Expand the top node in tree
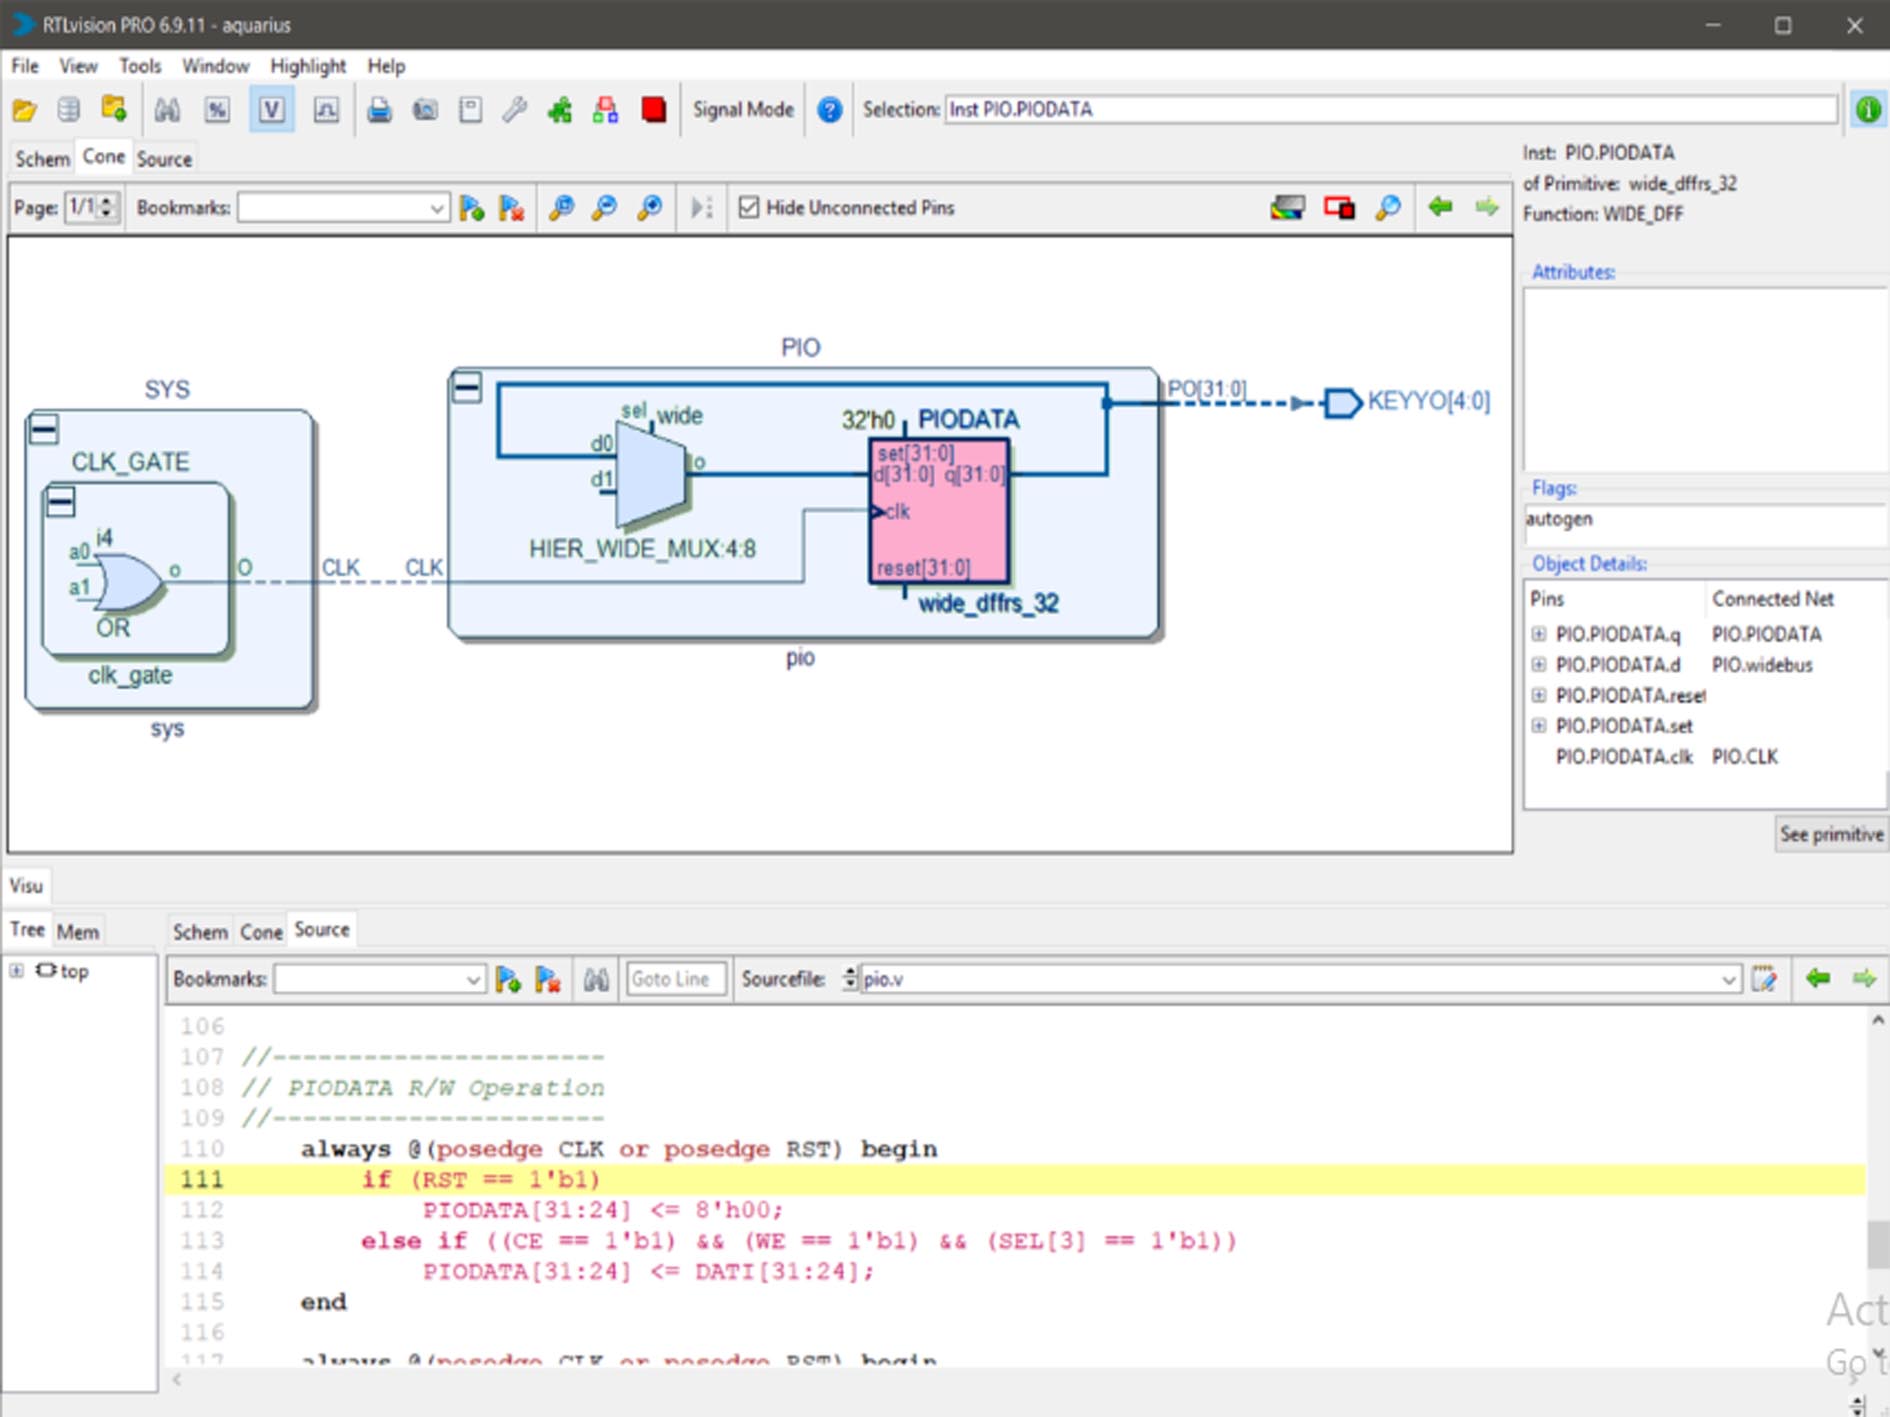The height and width of the screenshot is (1417, 1890). coord(17,971)
